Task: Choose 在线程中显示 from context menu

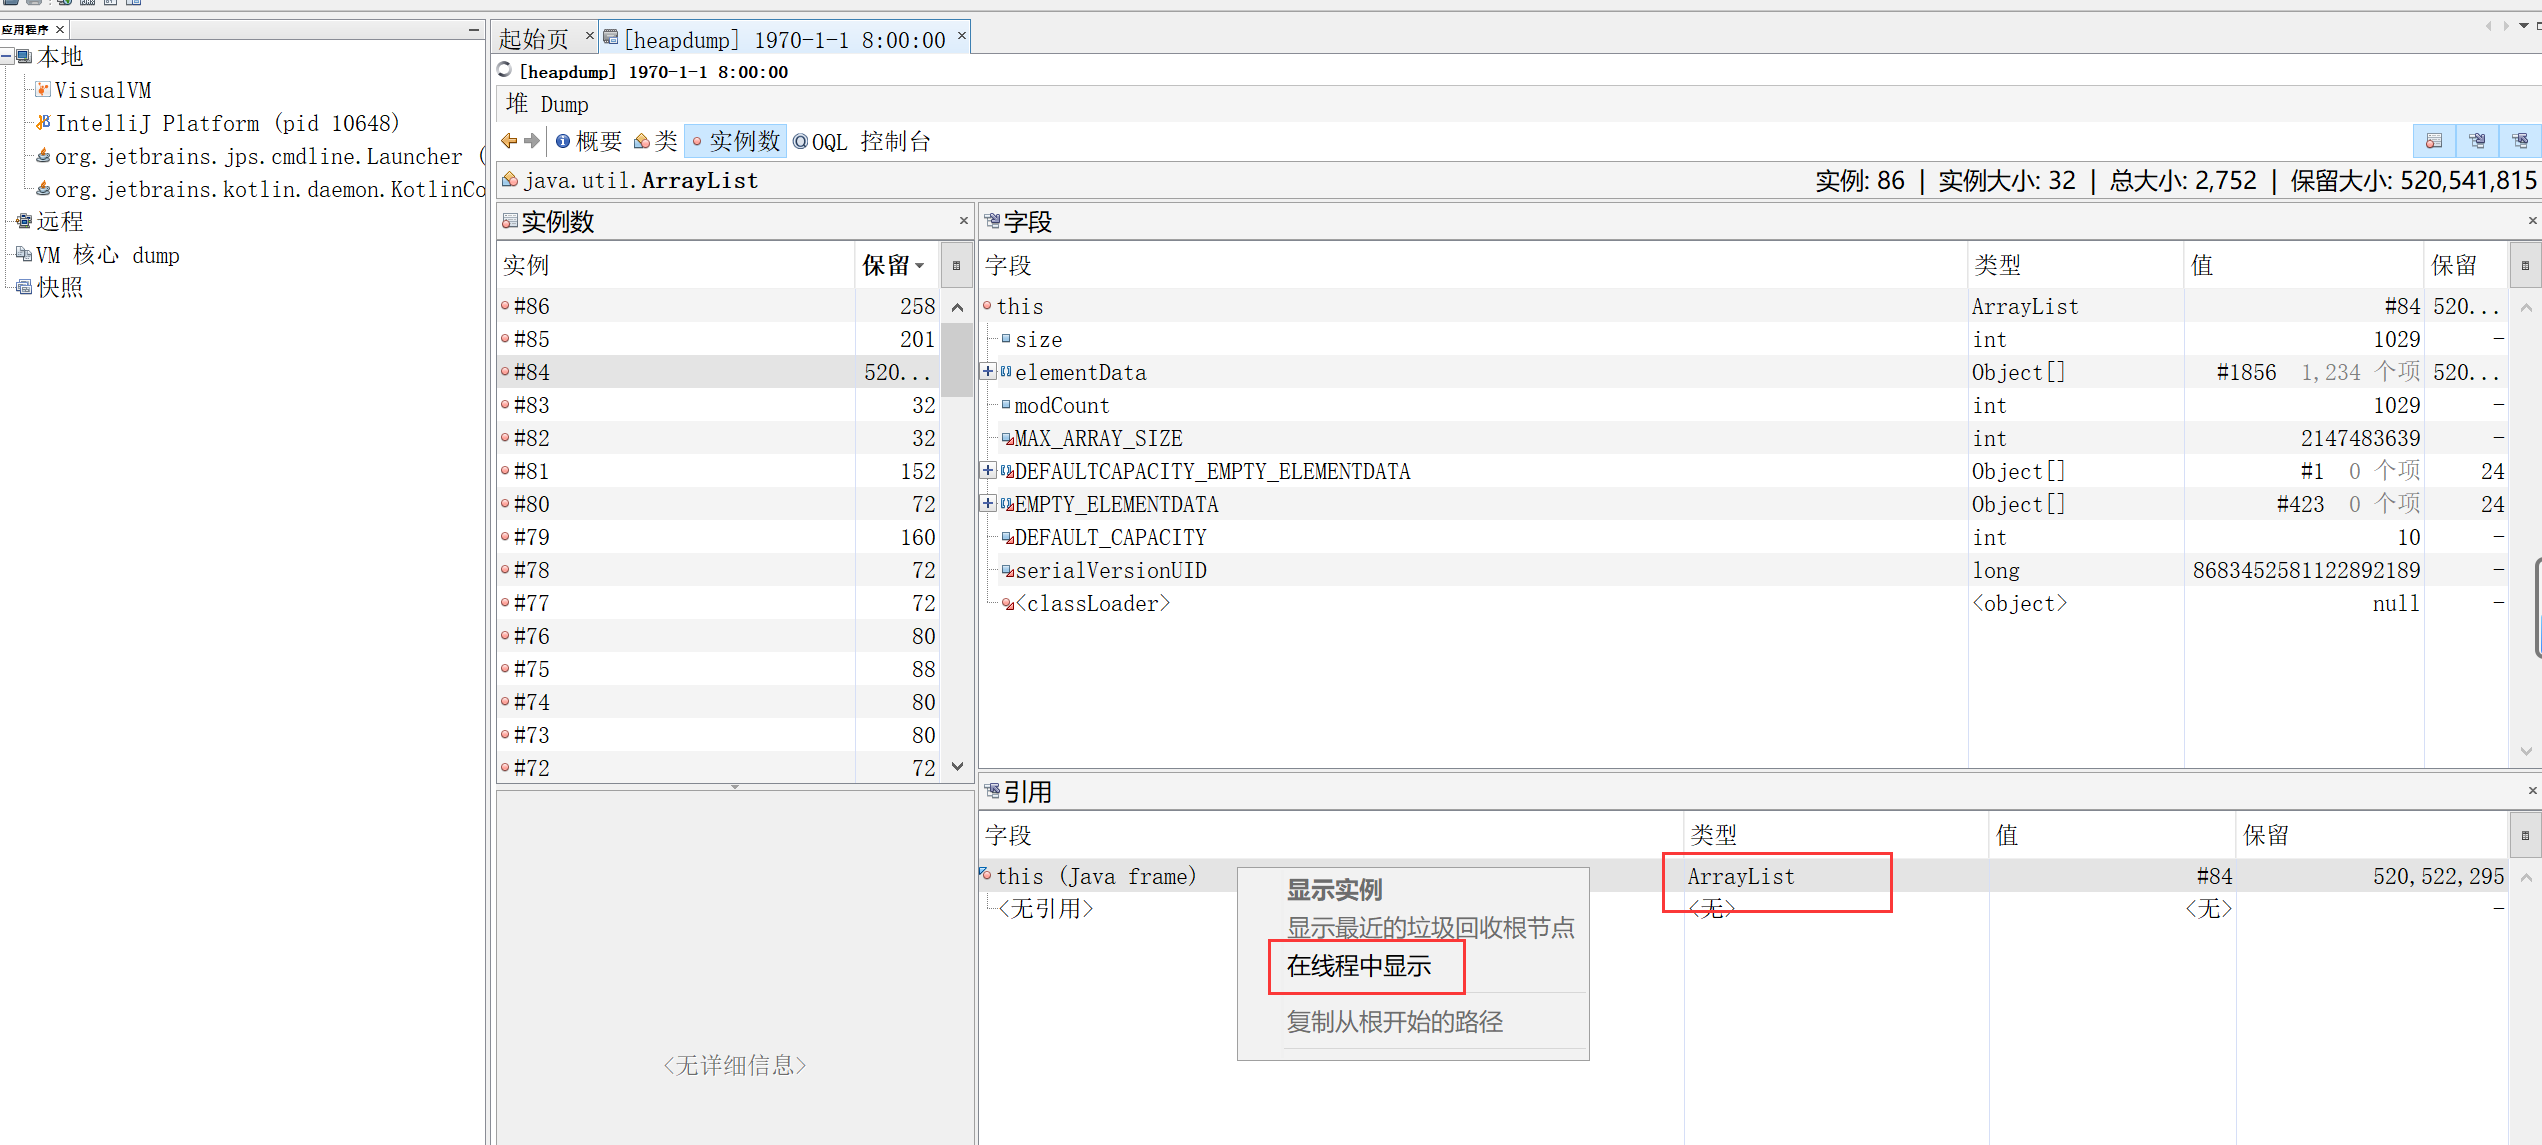Action: pos(1413,966)
